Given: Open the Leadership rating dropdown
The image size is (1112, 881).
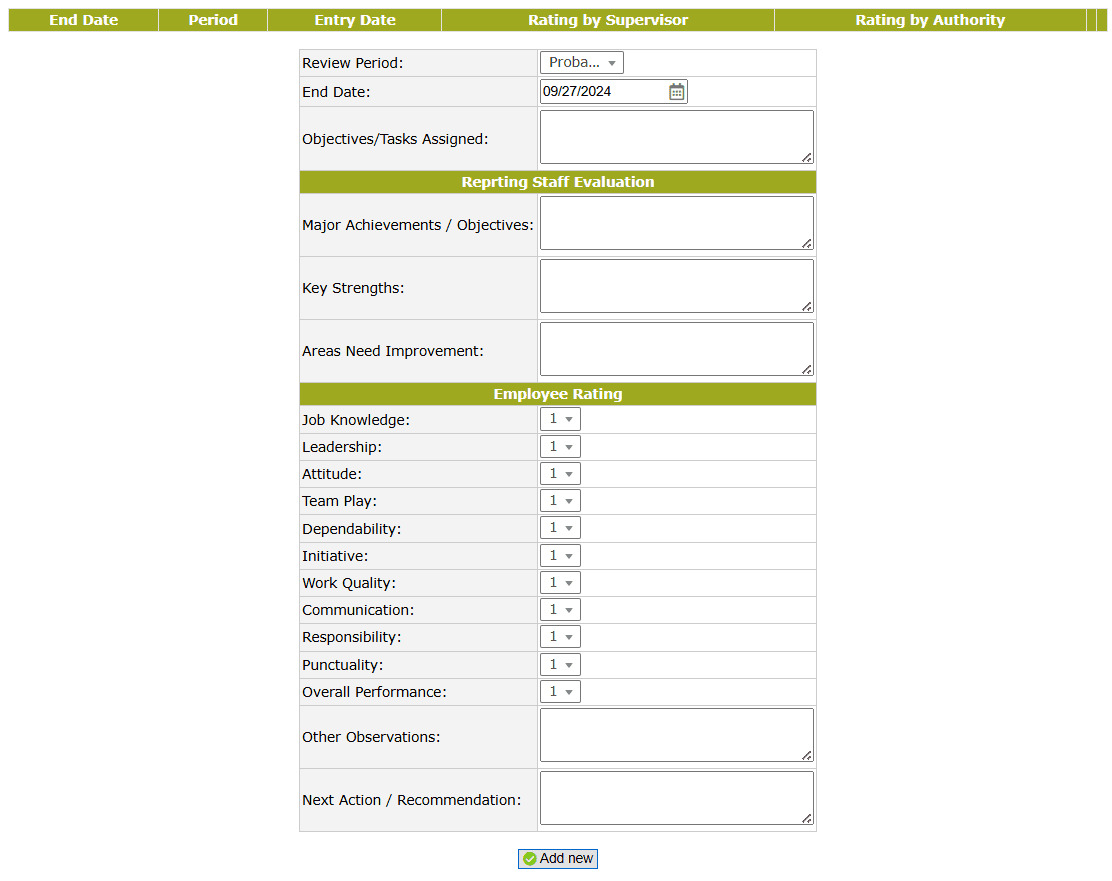Looking at the screenshot, I should click(560, 447).
